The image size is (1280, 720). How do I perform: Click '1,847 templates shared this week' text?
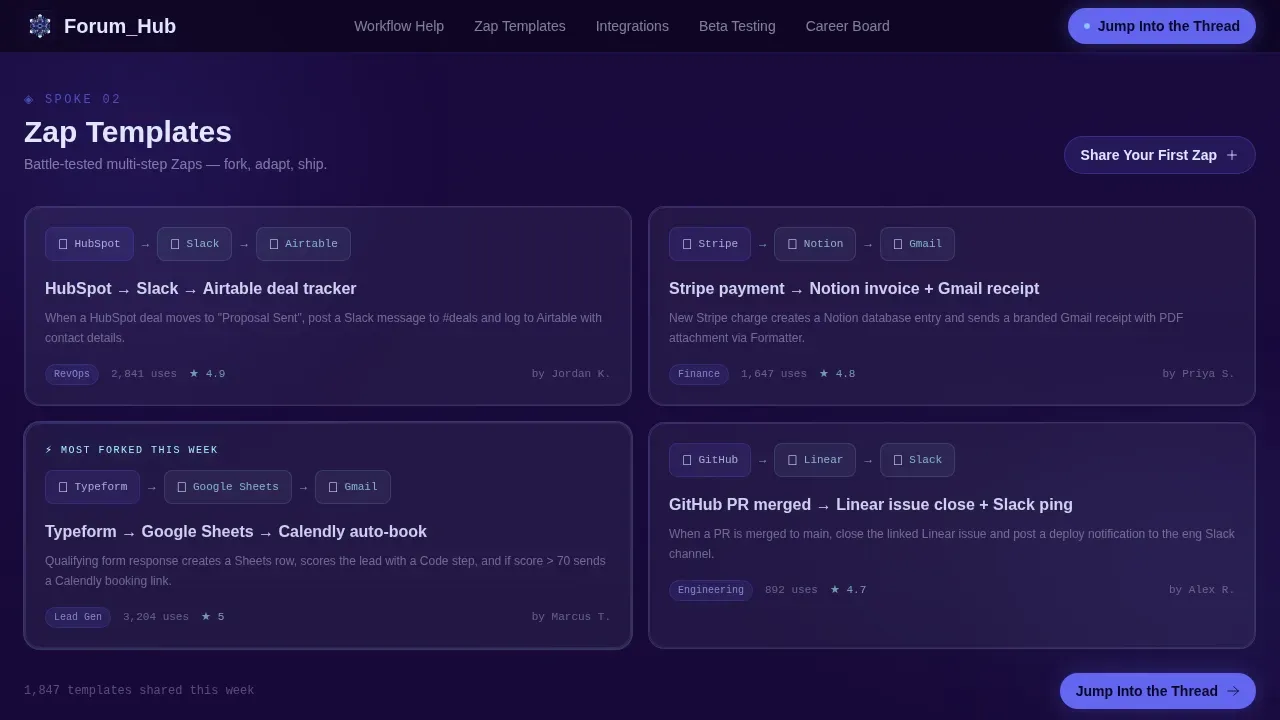(139, 691)
